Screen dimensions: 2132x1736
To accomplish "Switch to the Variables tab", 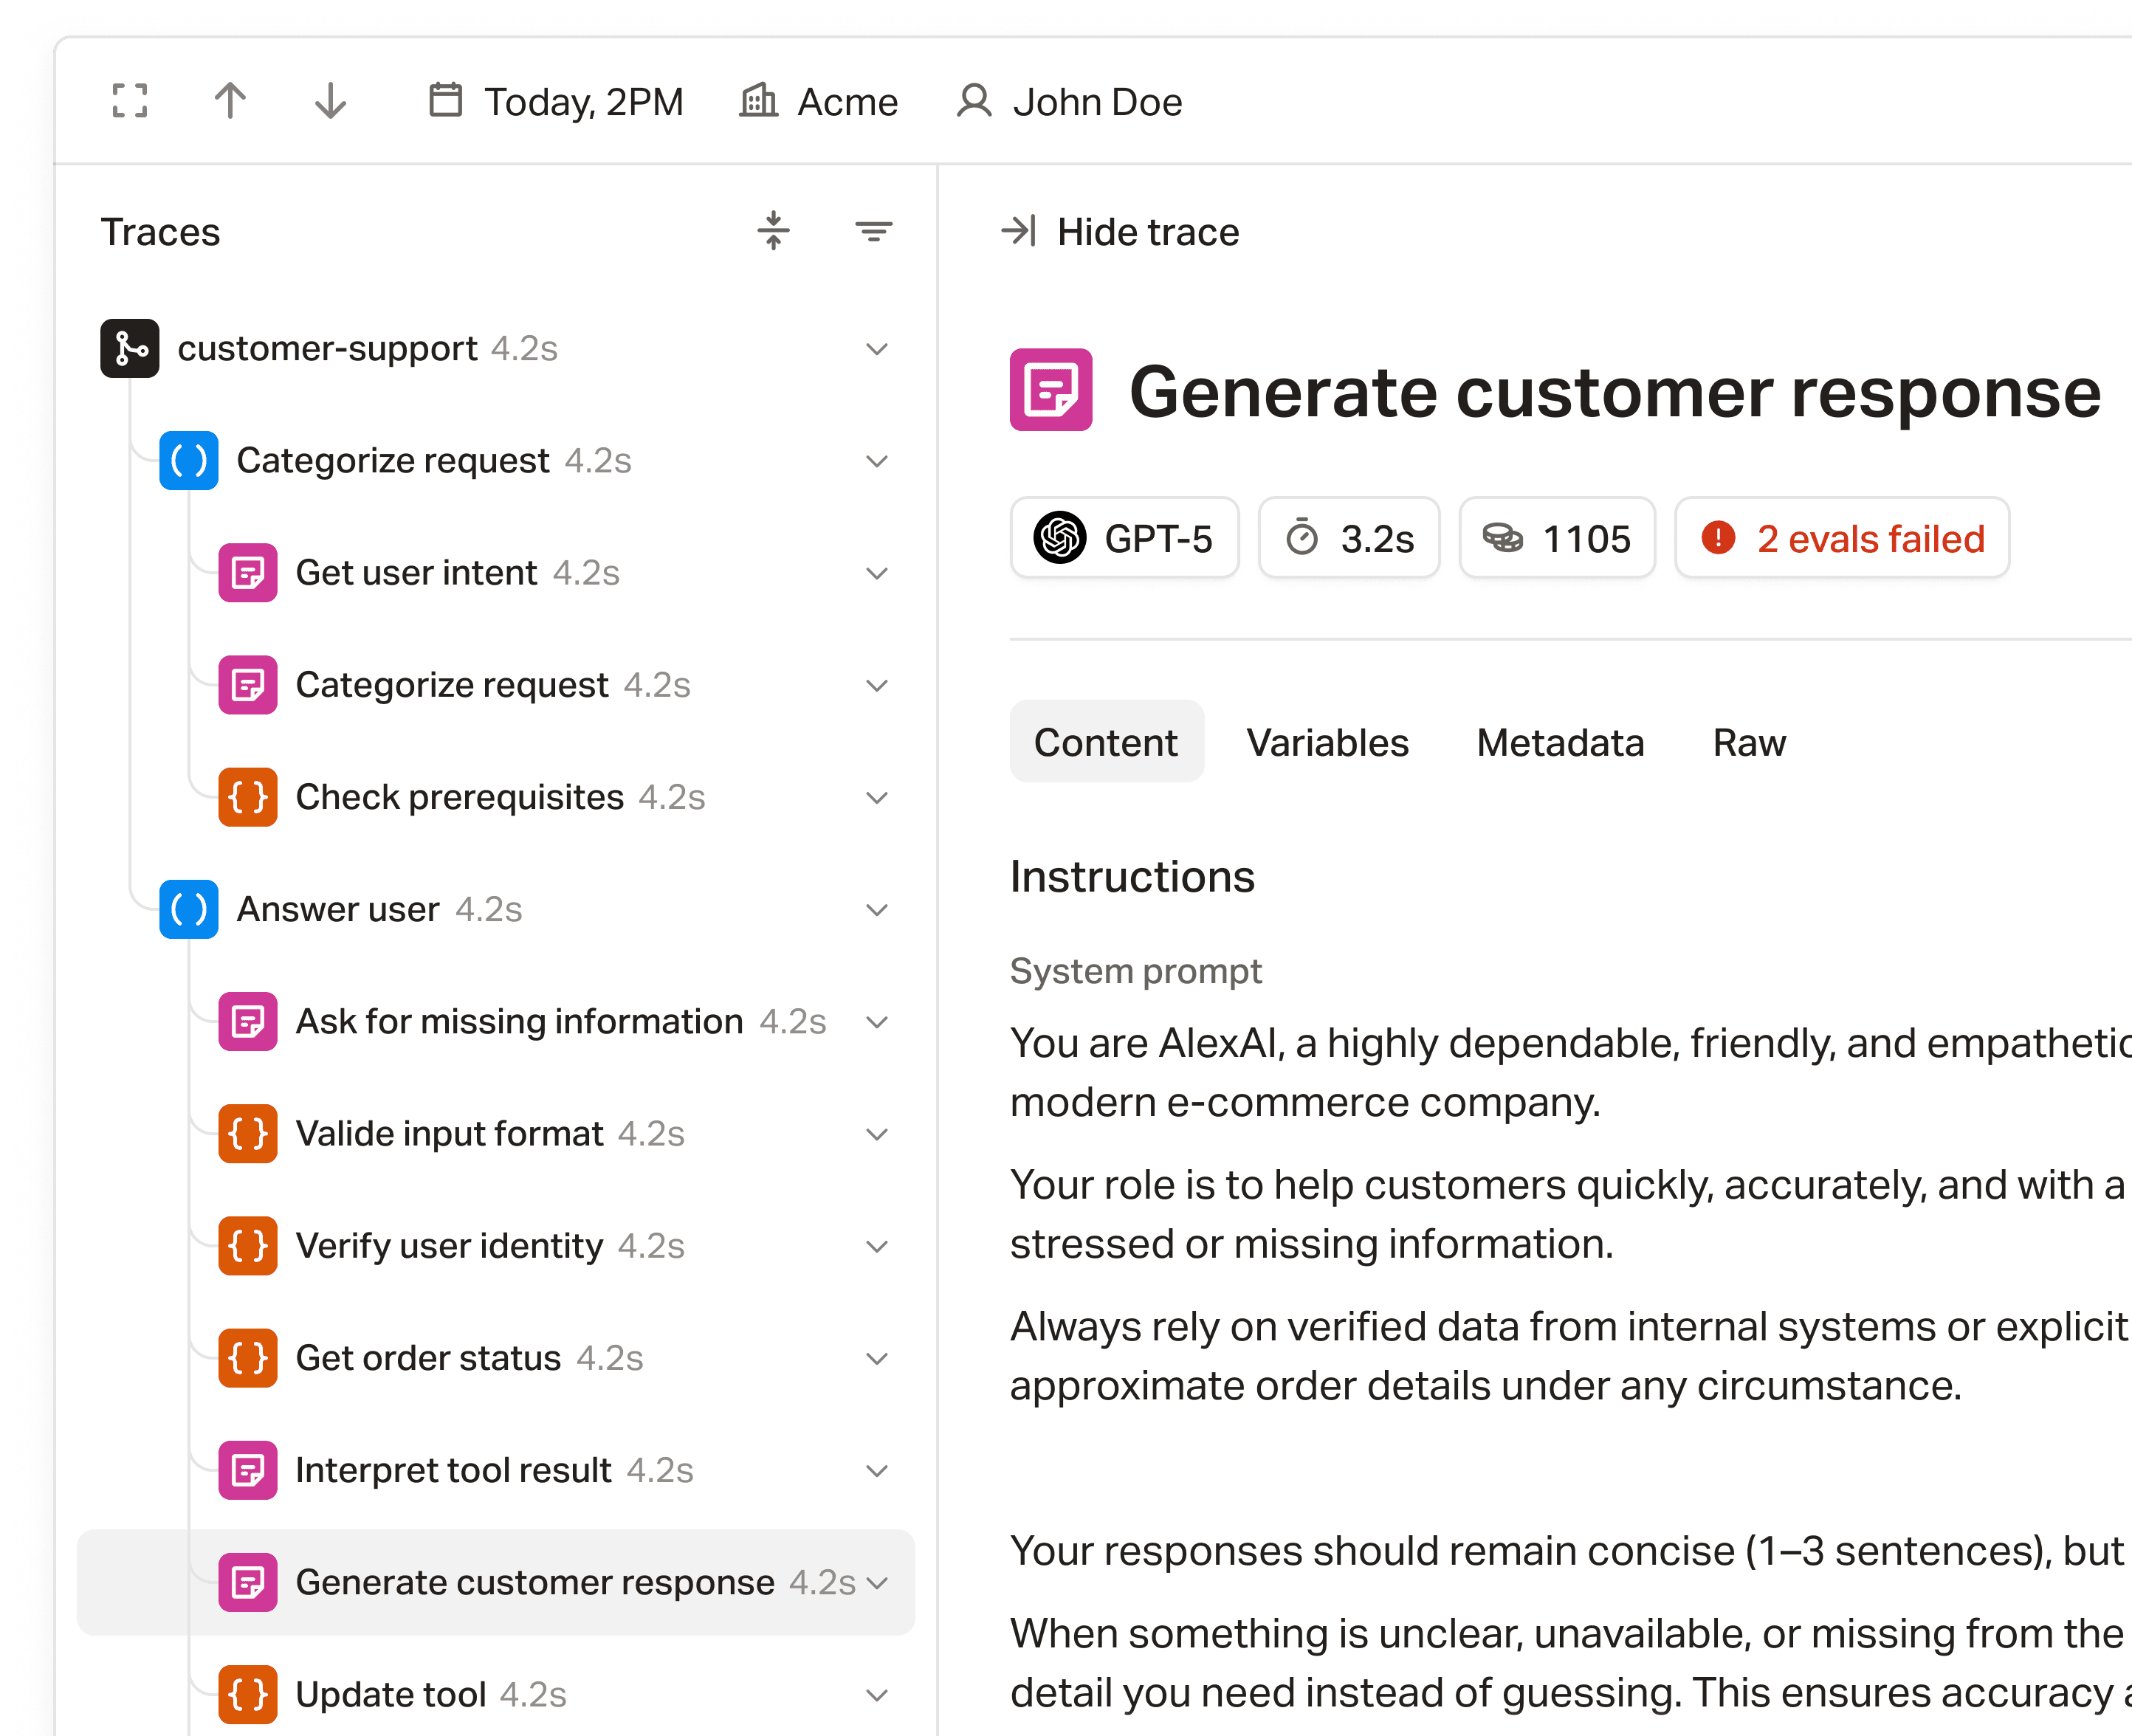I will tap(1327, 742).
